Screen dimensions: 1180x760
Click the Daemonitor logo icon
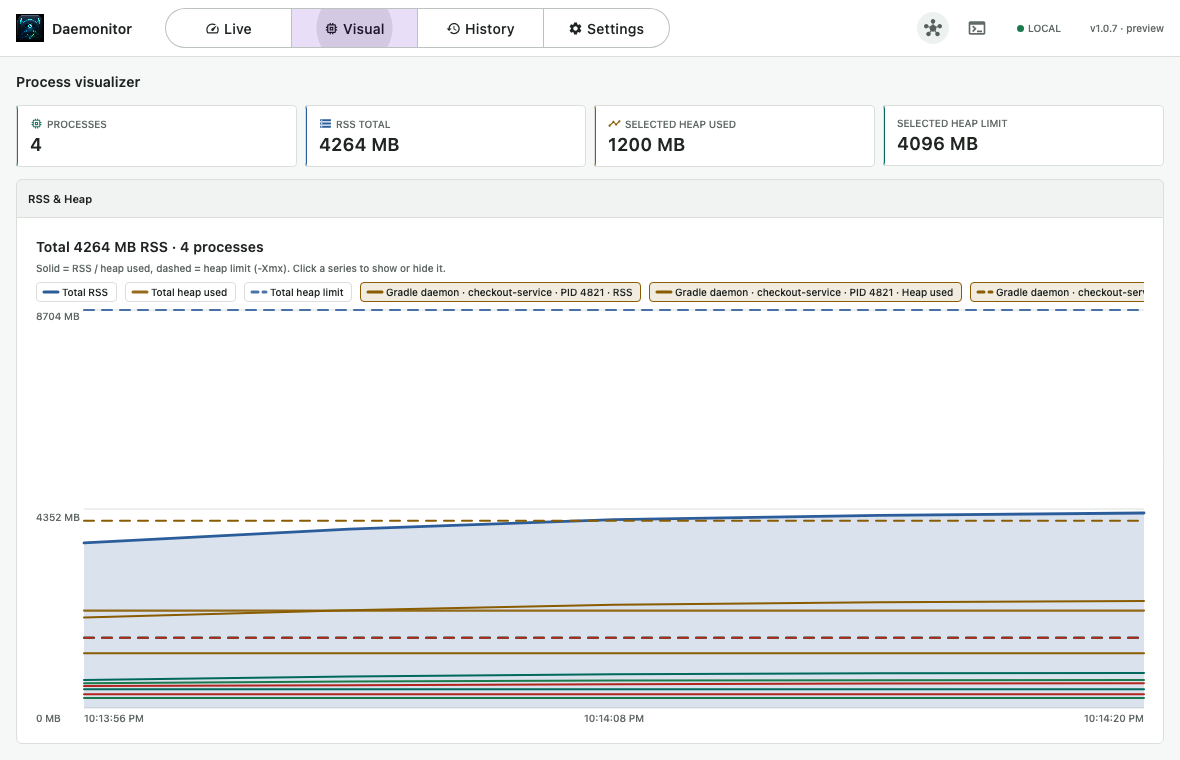click(30, 29)
